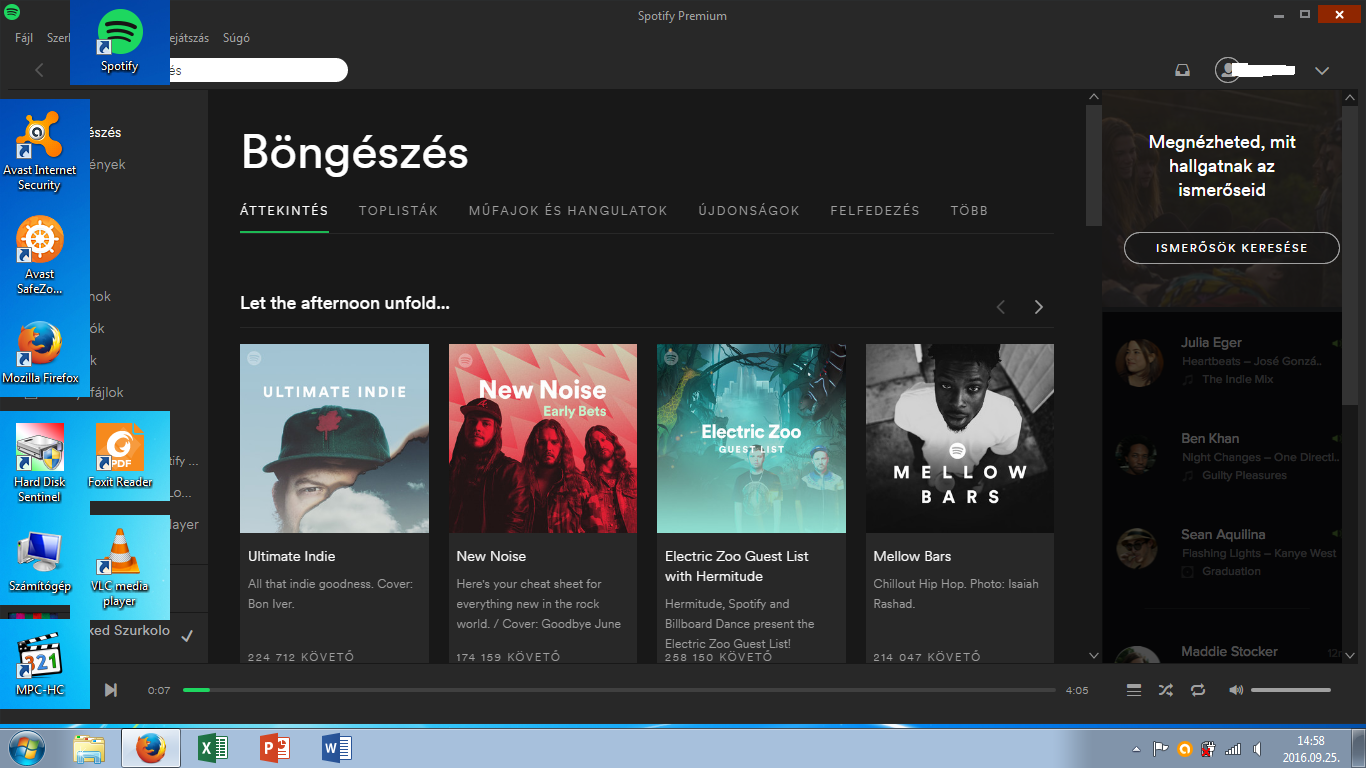This screenshot has height=768, width=1366.
Task: Skip to the next track
Action: point(111,690)
